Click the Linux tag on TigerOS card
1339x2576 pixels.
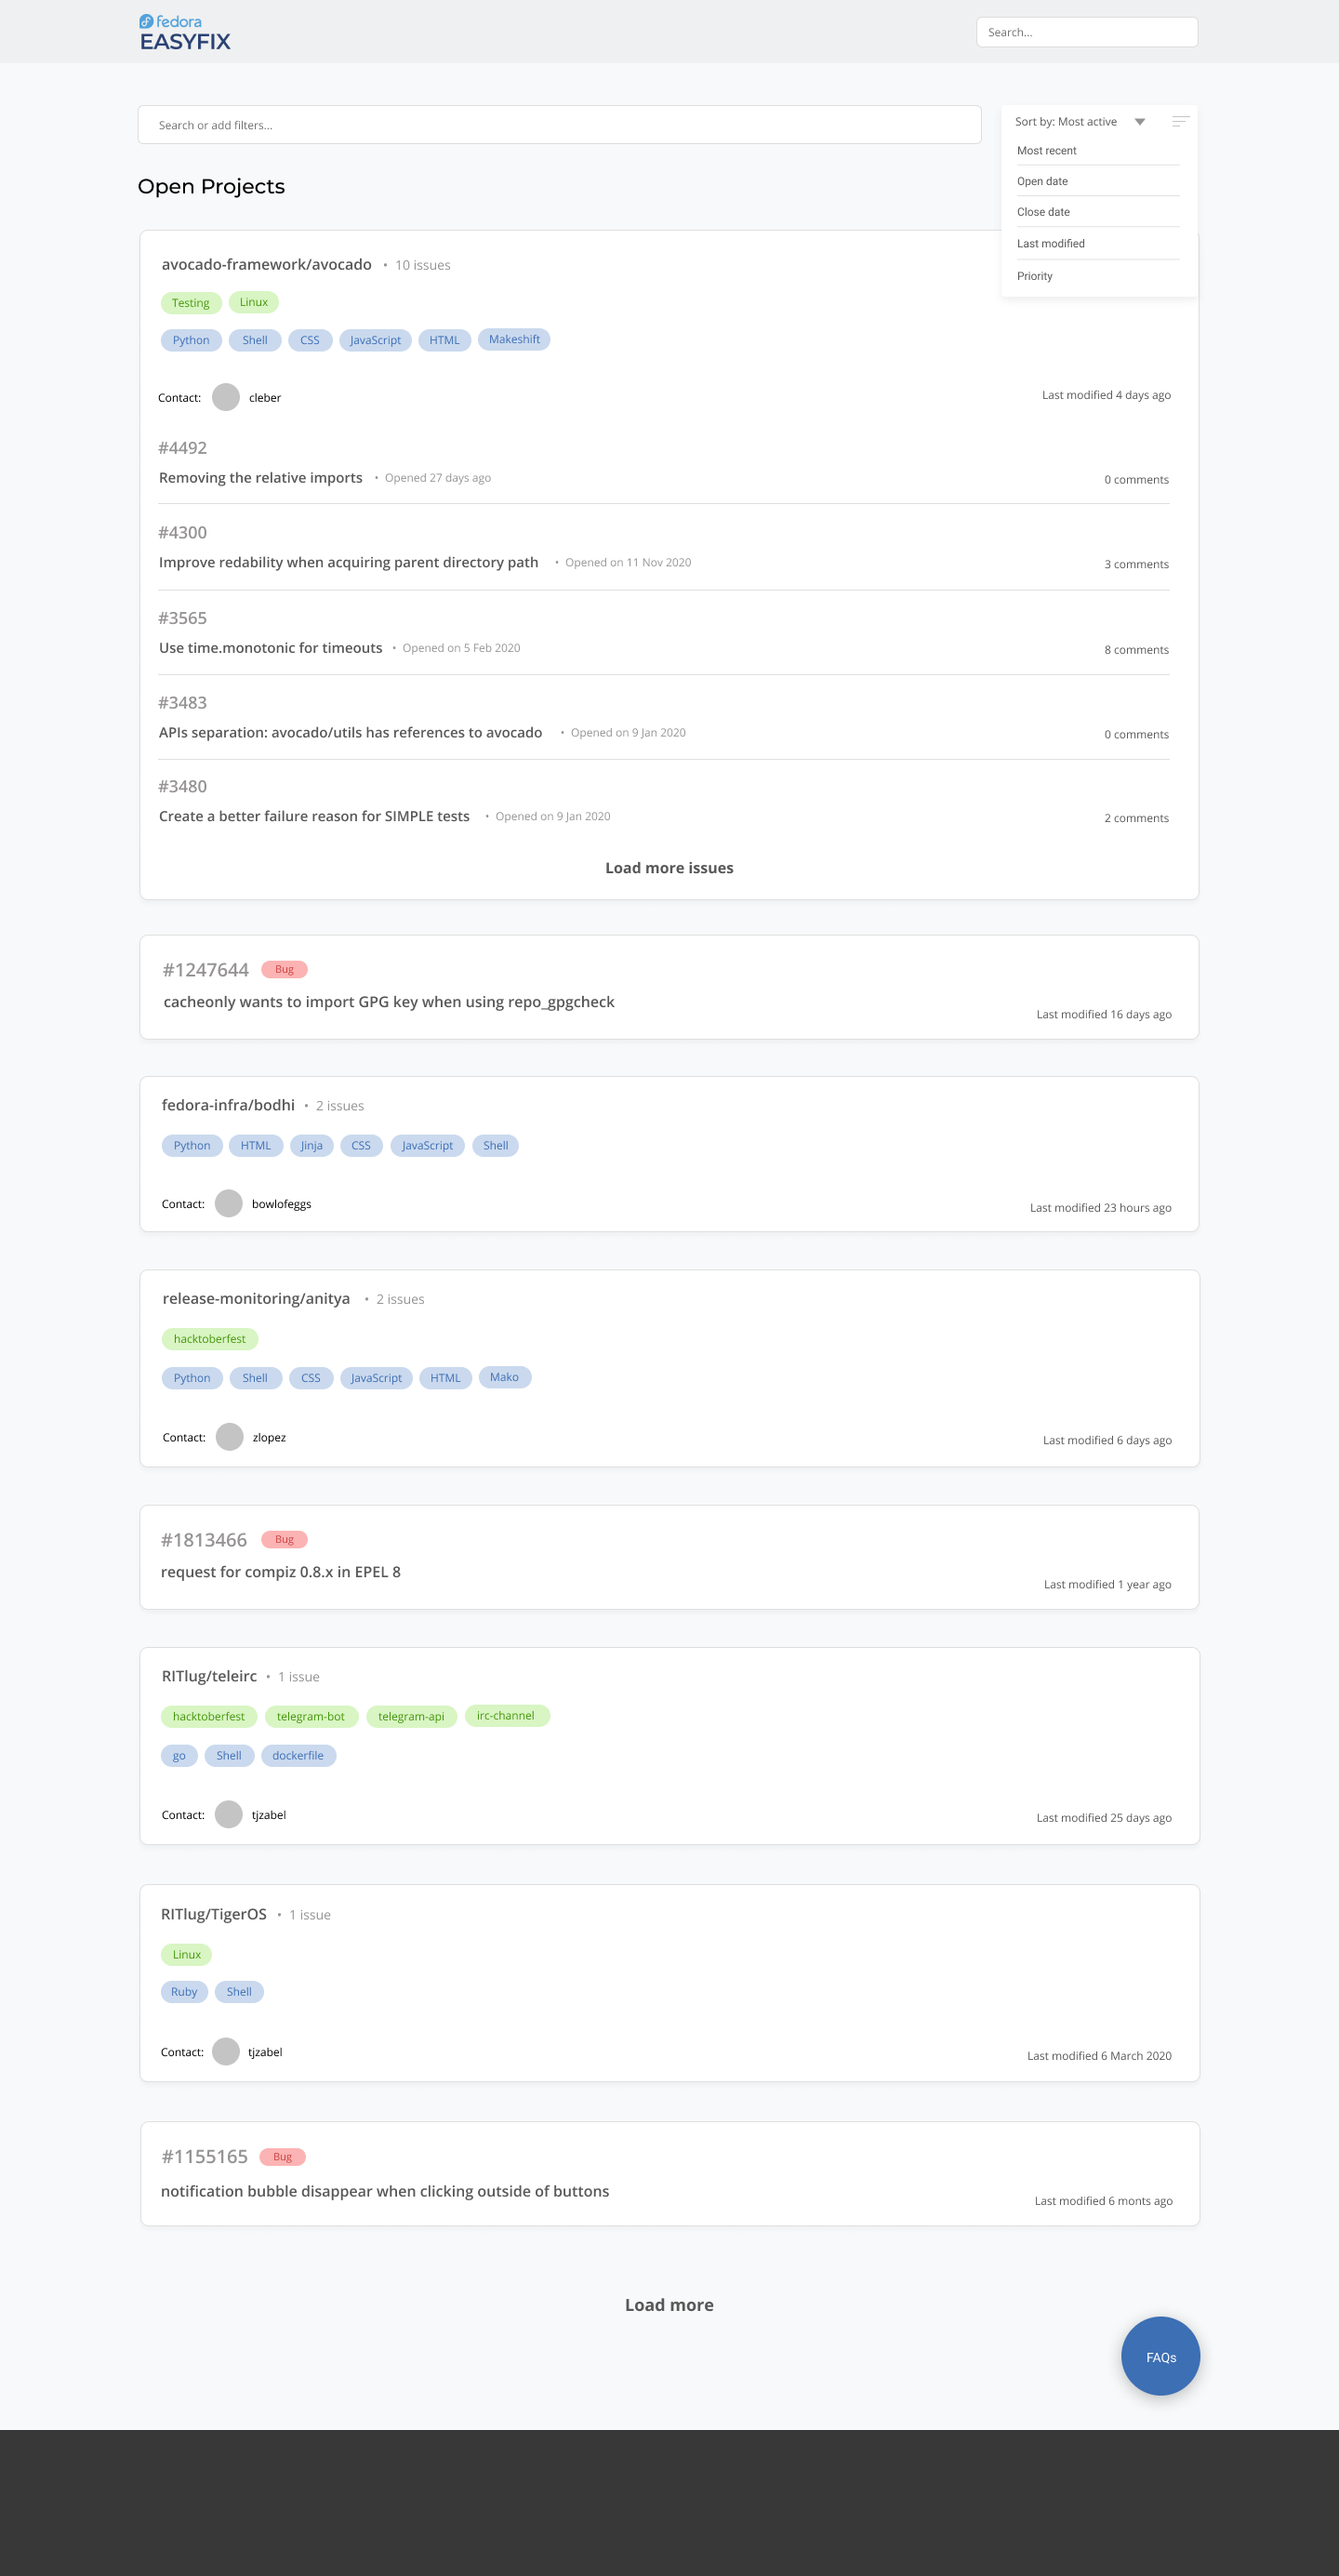pyautogui.click(x=187, y=1954)
